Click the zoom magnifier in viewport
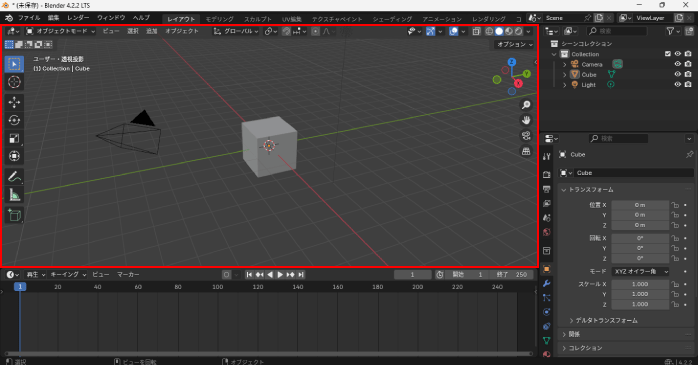Image resolution: width=698 pixels, height=365 pixels. click(526, 105)
